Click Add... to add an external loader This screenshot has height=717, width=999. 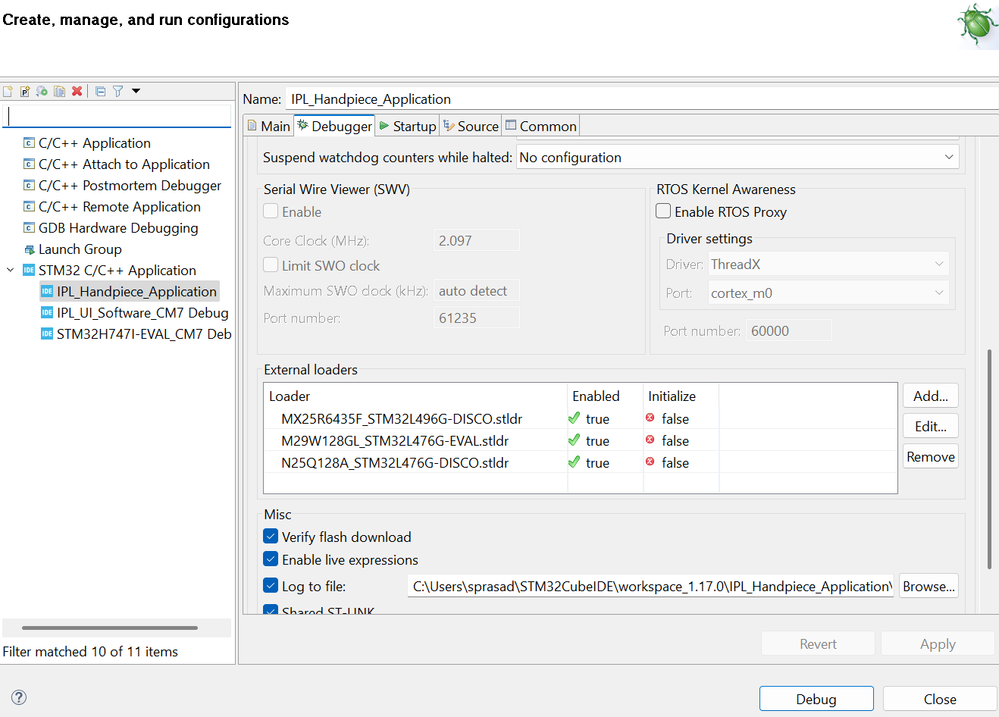[x=930, y=396]
